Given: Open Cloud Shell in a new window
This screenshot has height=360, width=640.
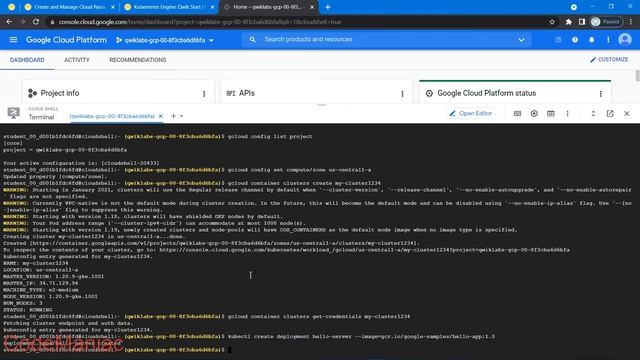Looking at the screenshot, I should [x=610, y=113].
